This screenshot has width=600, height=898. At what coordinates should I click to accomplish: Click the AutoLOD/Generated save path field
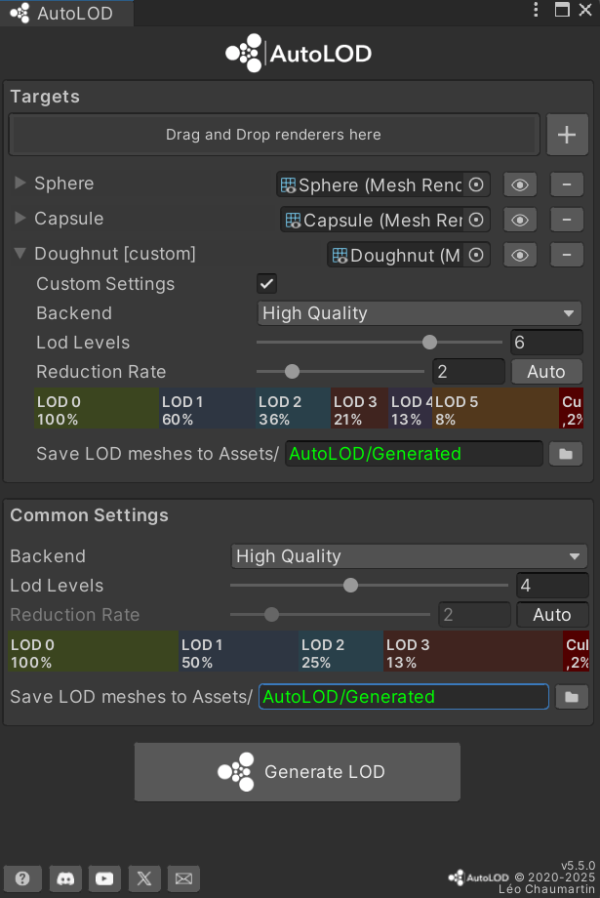400,696
